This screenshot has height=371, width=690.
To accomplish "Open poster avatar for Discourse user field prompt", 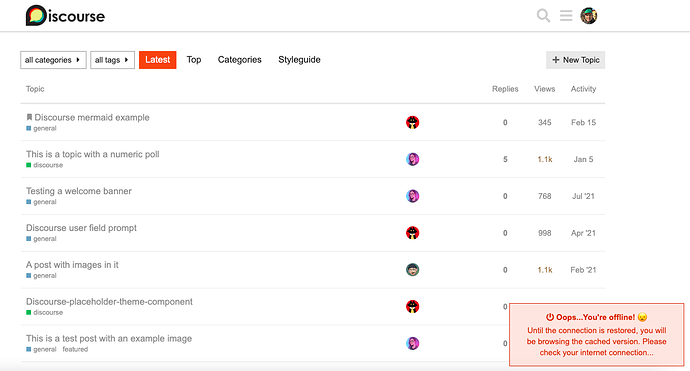I will tap(412, 233).
